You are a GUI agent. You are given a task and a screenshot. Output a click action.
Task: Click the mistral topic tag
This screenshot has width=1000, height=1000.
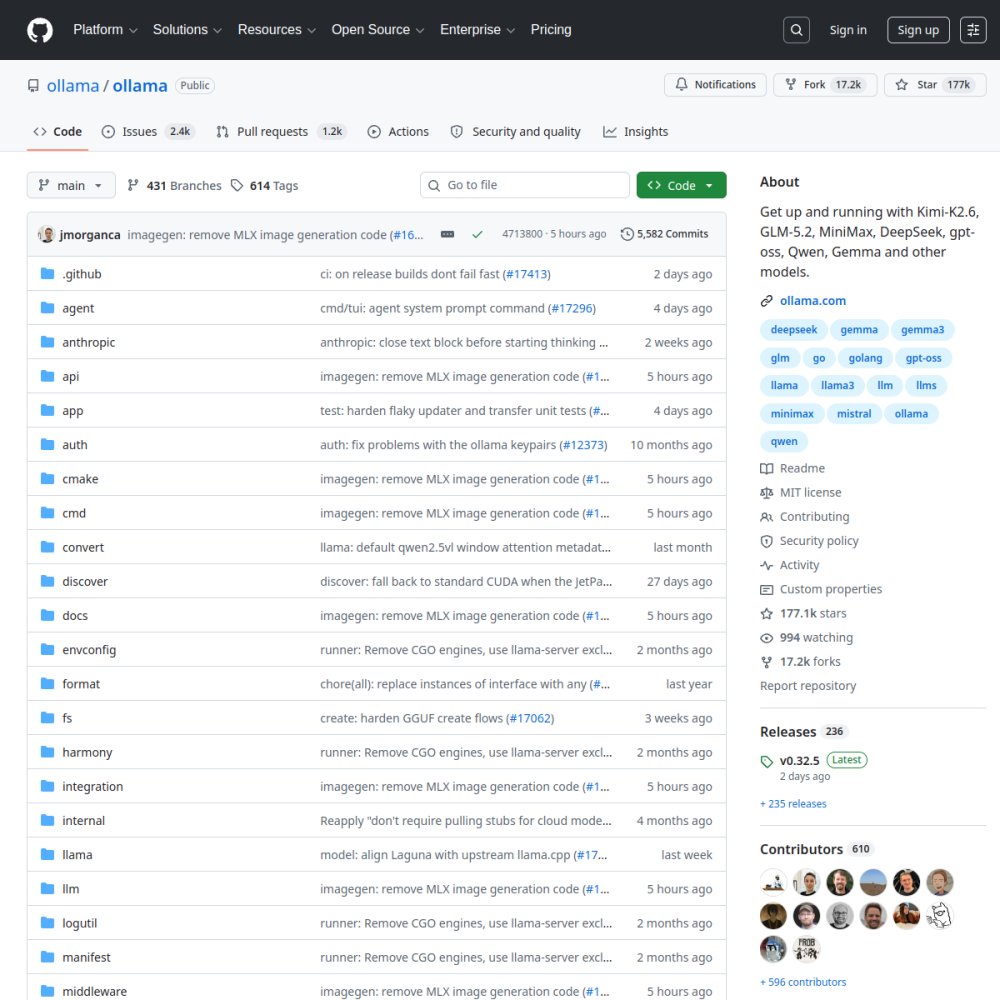tap(853, 414)
